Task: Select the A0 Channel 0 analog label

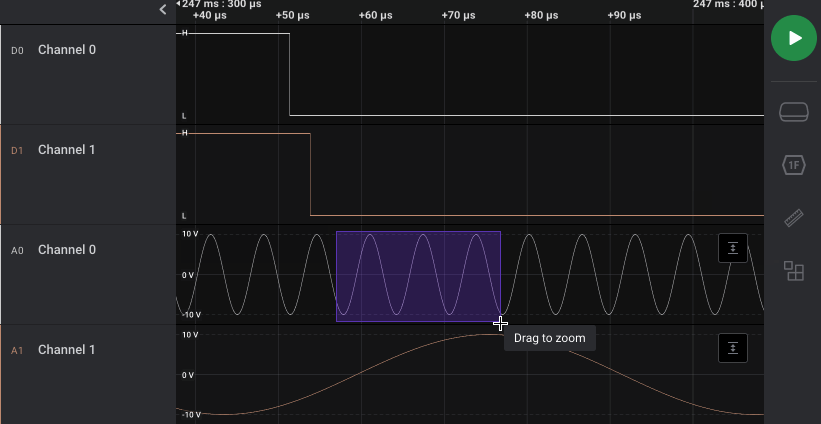Action: coord(67,250)
